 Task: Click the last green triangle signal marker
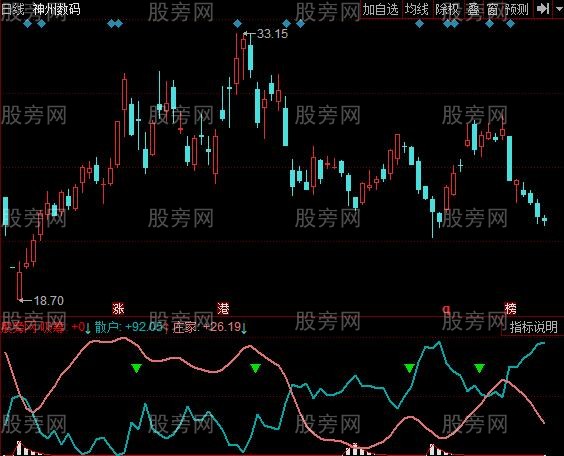click(479, 368)
